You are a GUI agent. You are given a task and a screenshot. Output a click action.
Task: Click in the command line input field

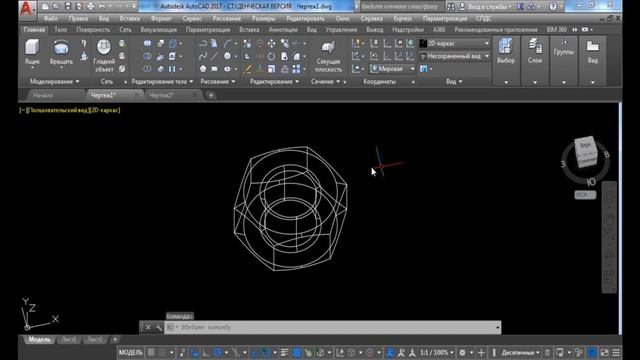pos(333,327)
